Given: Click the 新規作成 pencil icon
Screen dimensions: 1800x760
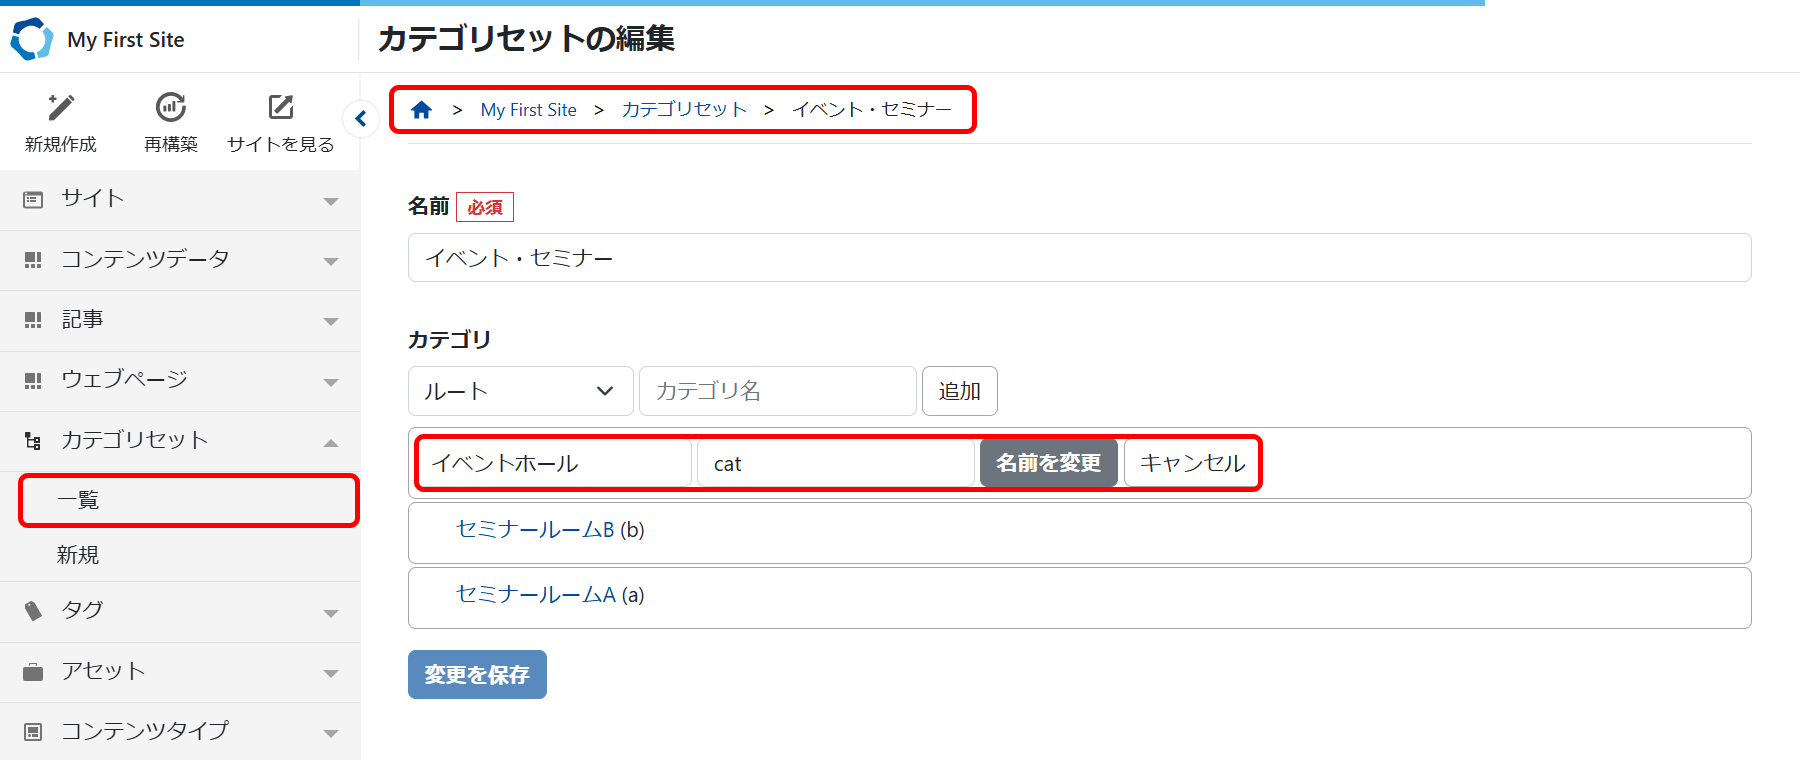Looking at the screenshot, I should (x=61, y=107).
